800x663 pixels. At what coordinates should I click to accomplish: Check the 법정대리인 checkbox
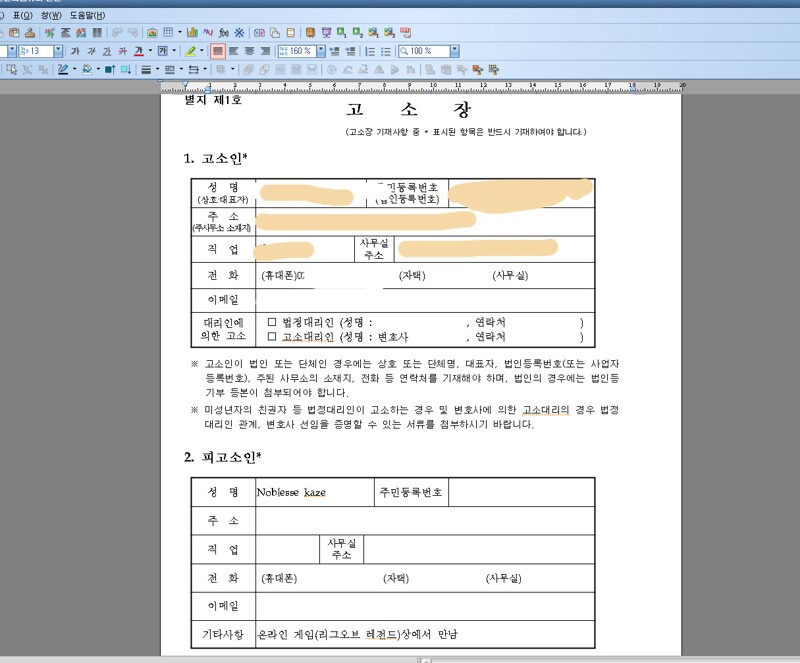pyautogui.click(x=272, y=322)
